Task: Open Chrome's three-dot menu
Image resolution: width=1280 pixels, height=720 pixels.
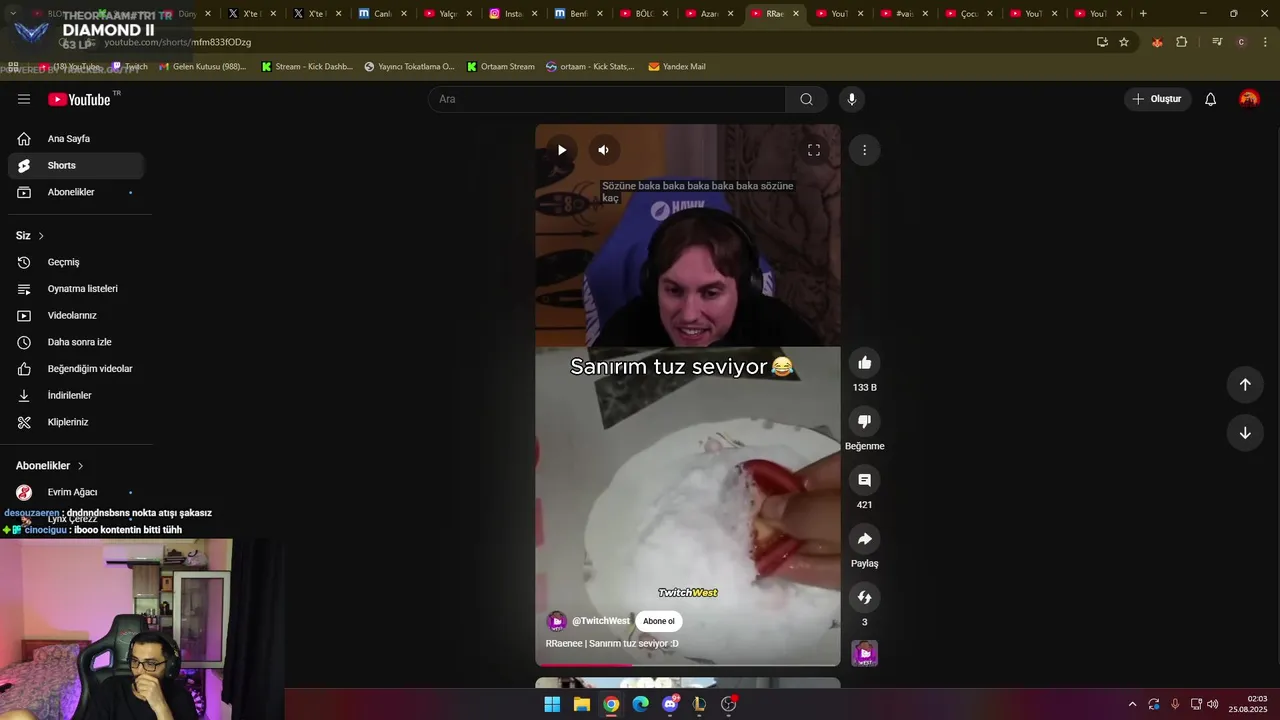Action: click(x=1266, y=42)
